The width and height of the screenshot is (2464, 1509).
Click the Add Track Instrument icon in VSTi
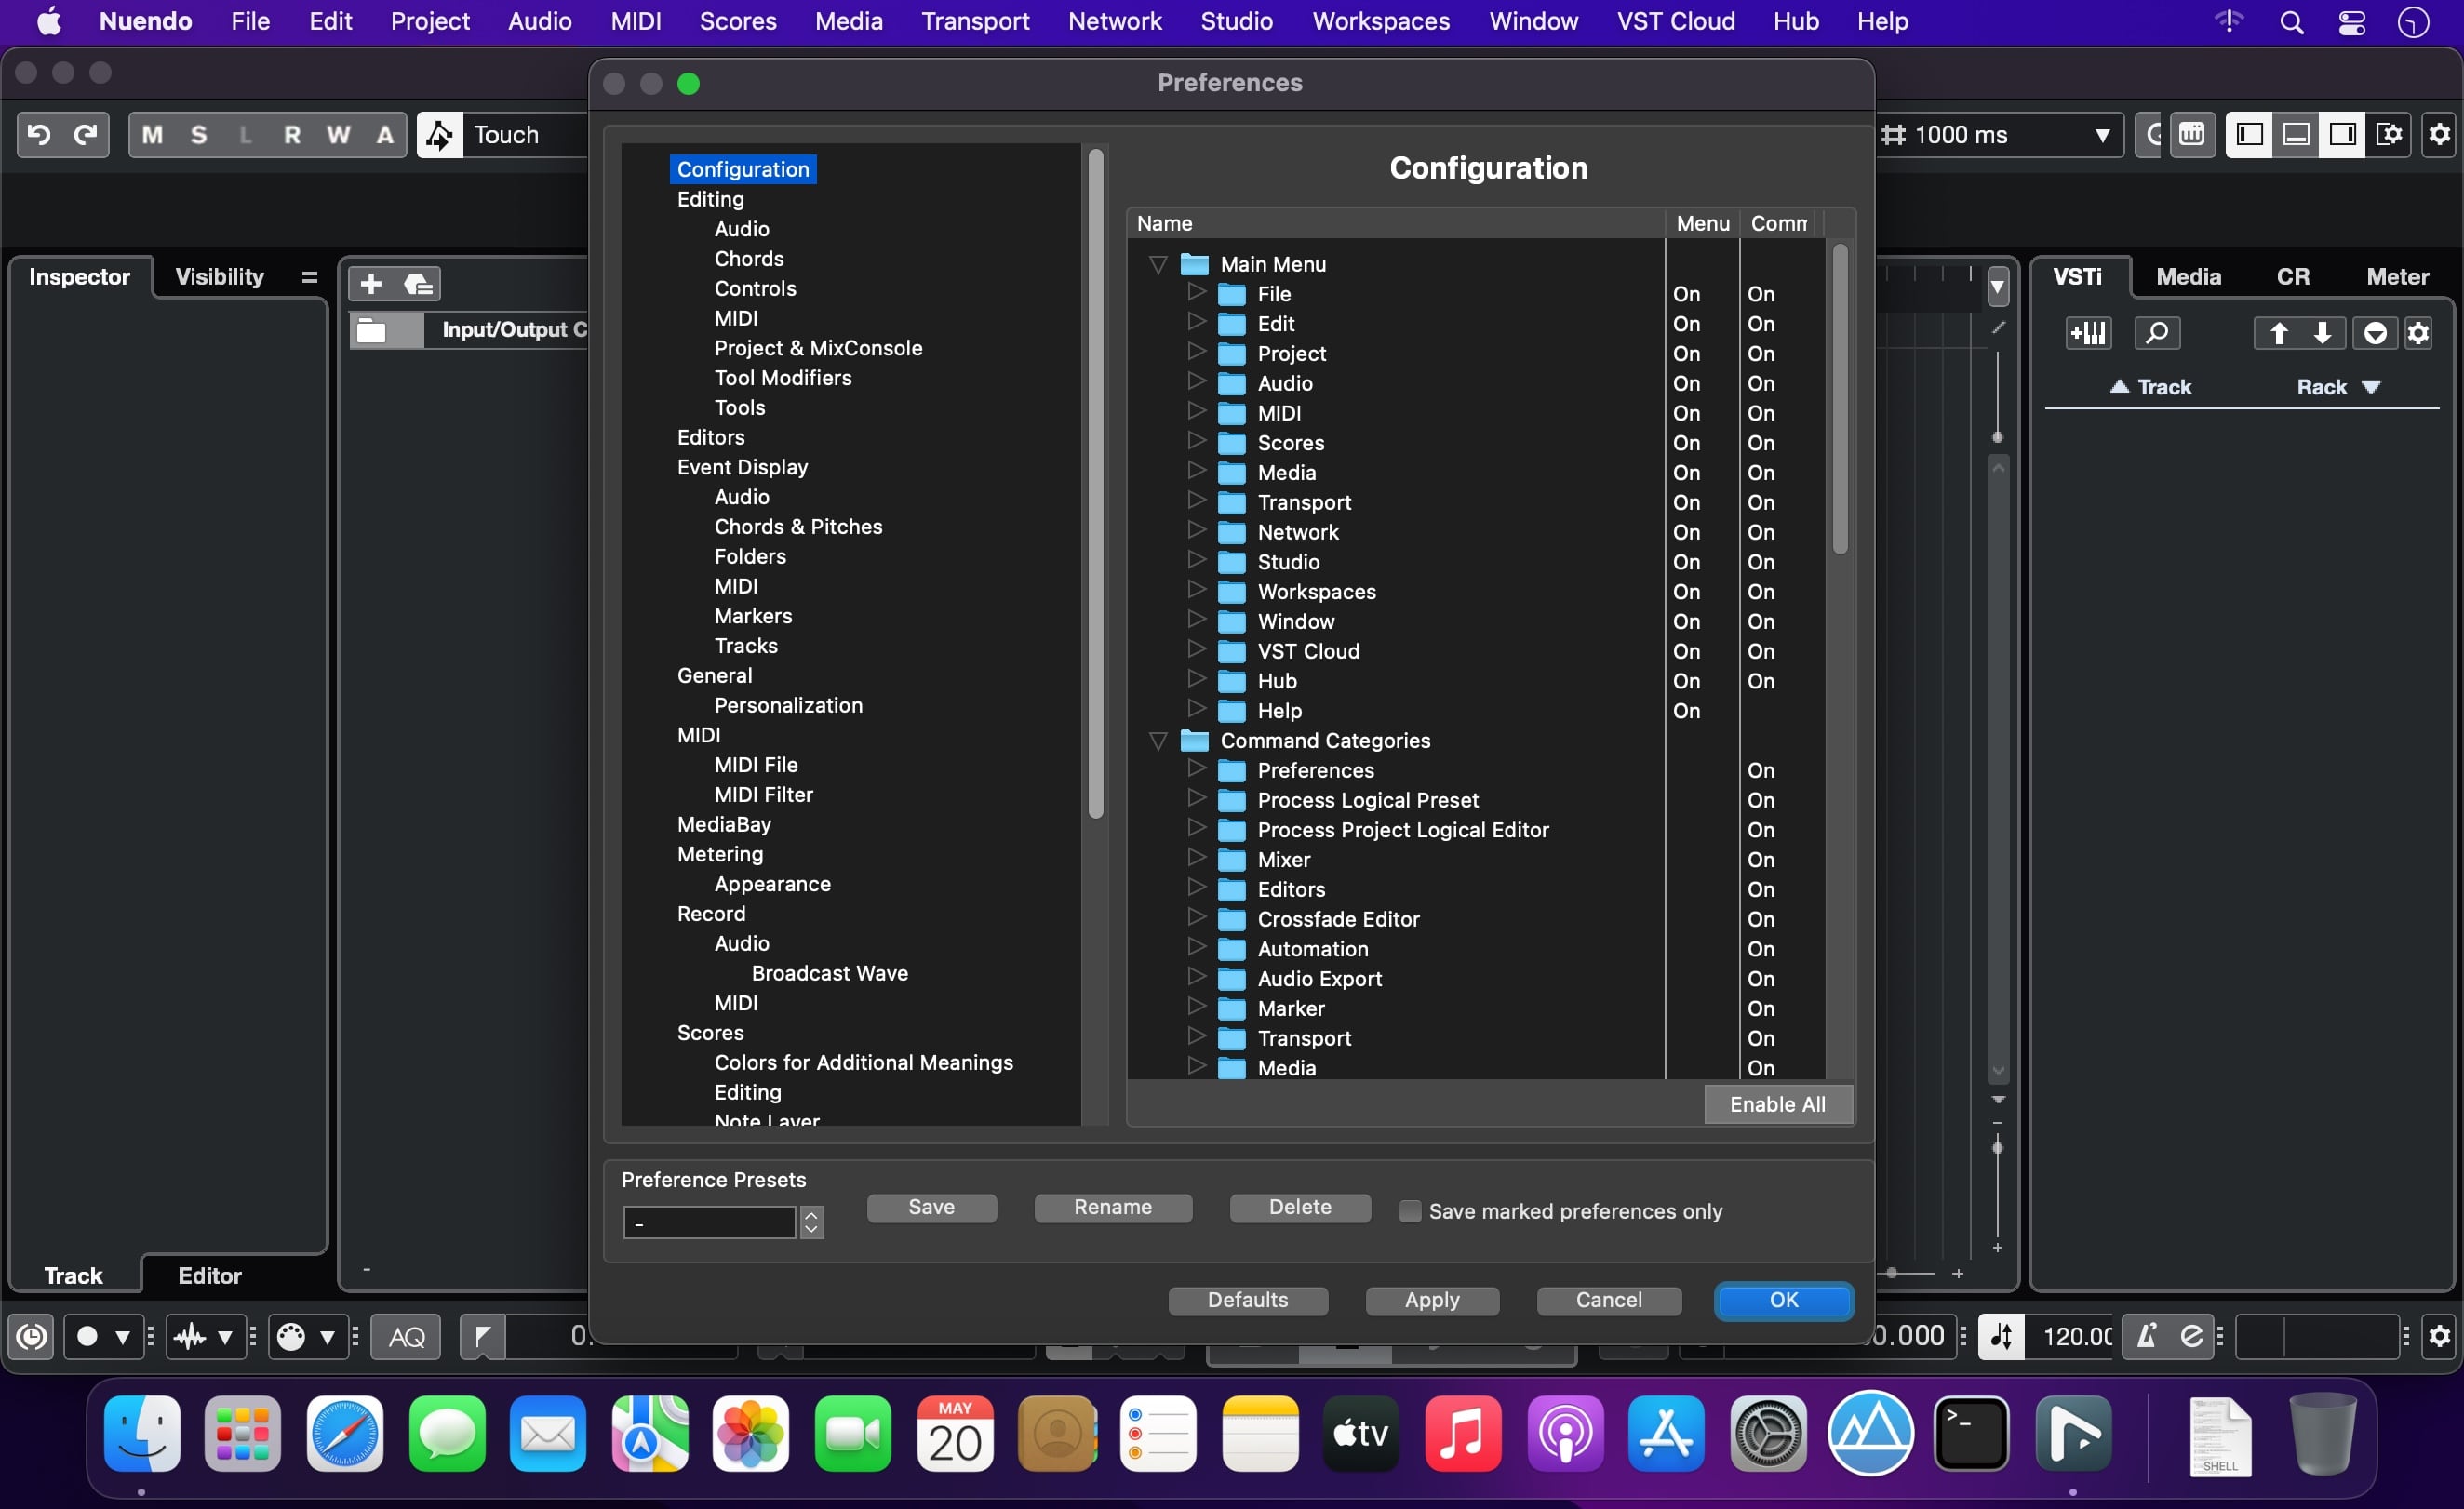pyautogui.click(x=2088, y=333)
